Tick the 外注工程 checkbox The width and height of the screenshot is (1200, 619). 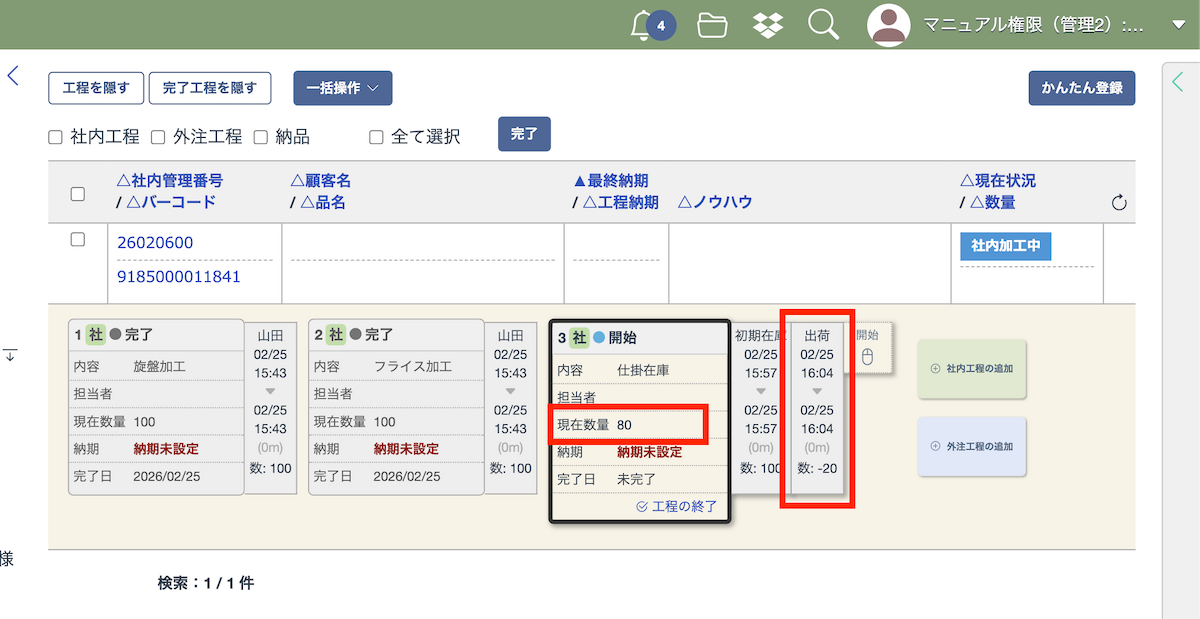[158, 137]
